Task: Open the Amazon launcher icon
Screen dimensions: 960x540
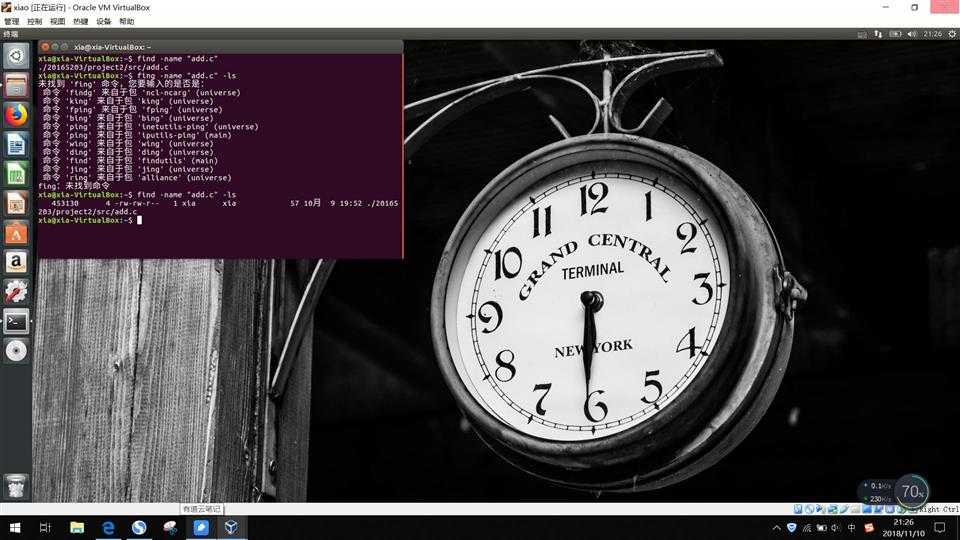Action: (x=16, y=262)
